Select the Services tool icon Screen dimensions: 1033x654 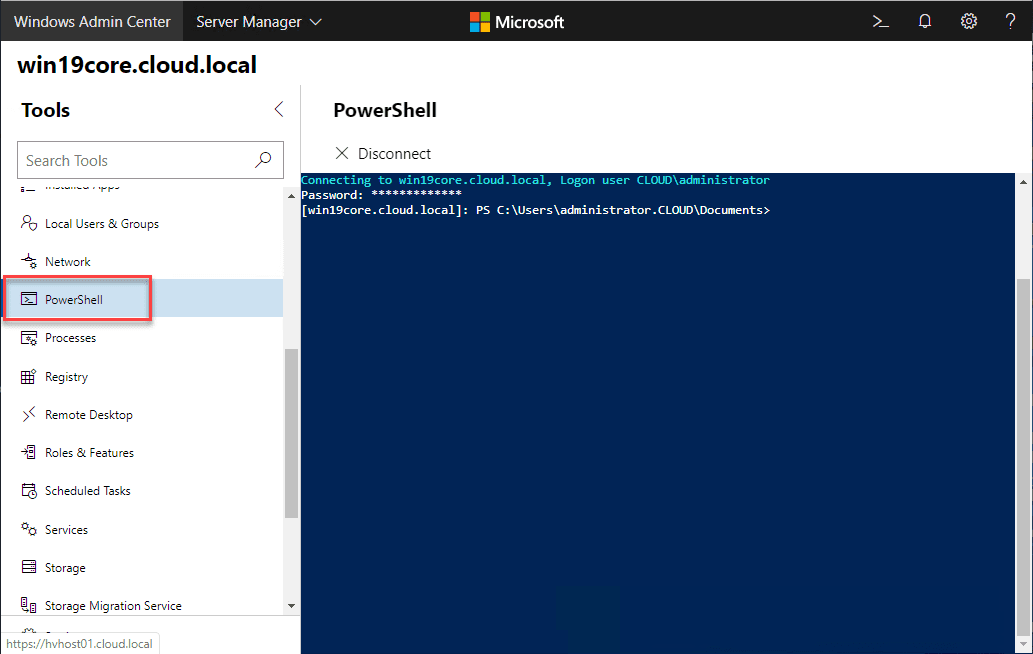tap(28, 529)
